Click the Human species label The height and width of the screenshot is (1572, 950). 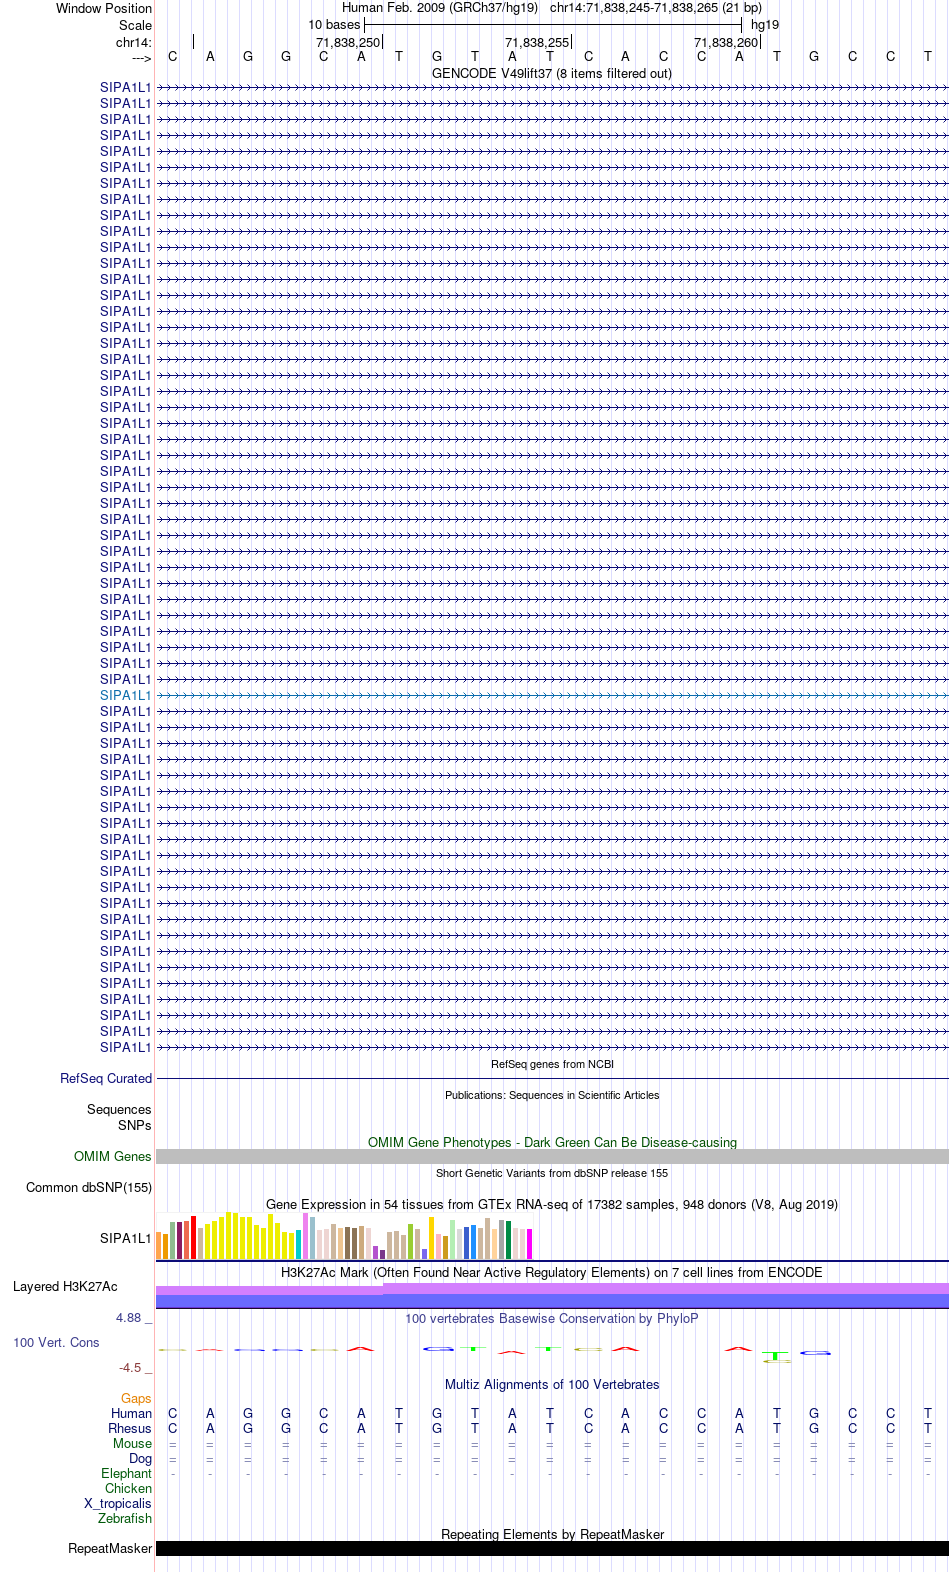(x=131, y=1413)
